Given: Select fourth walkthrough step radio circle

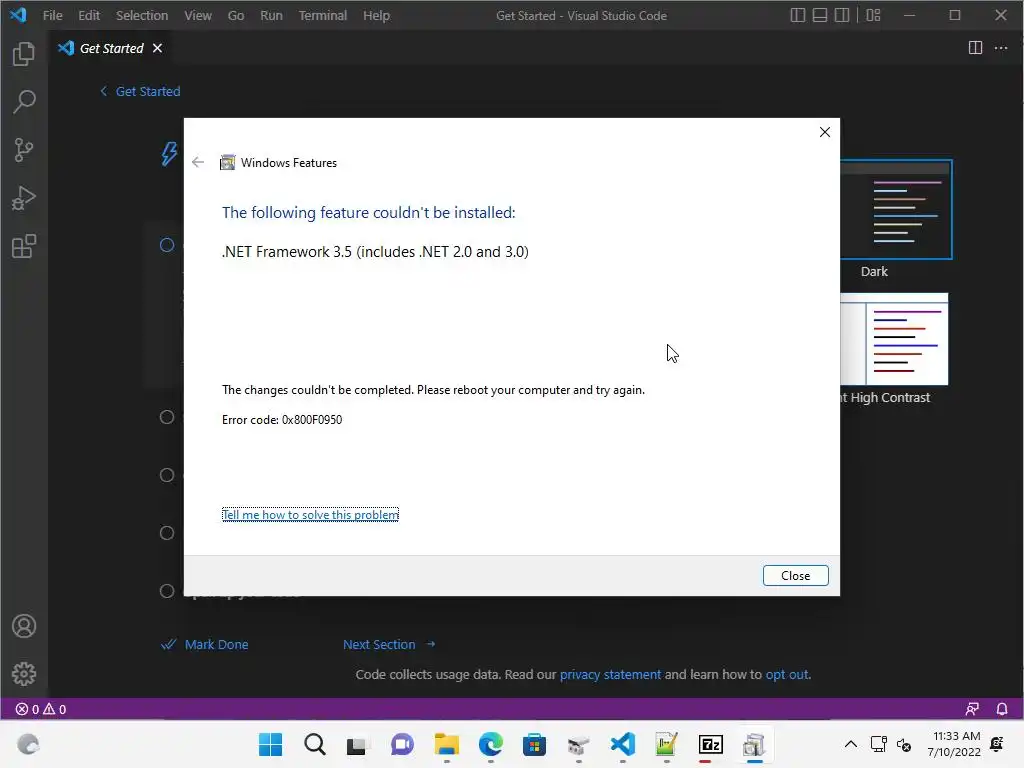Looking at the screenshot, I should 167,533.
